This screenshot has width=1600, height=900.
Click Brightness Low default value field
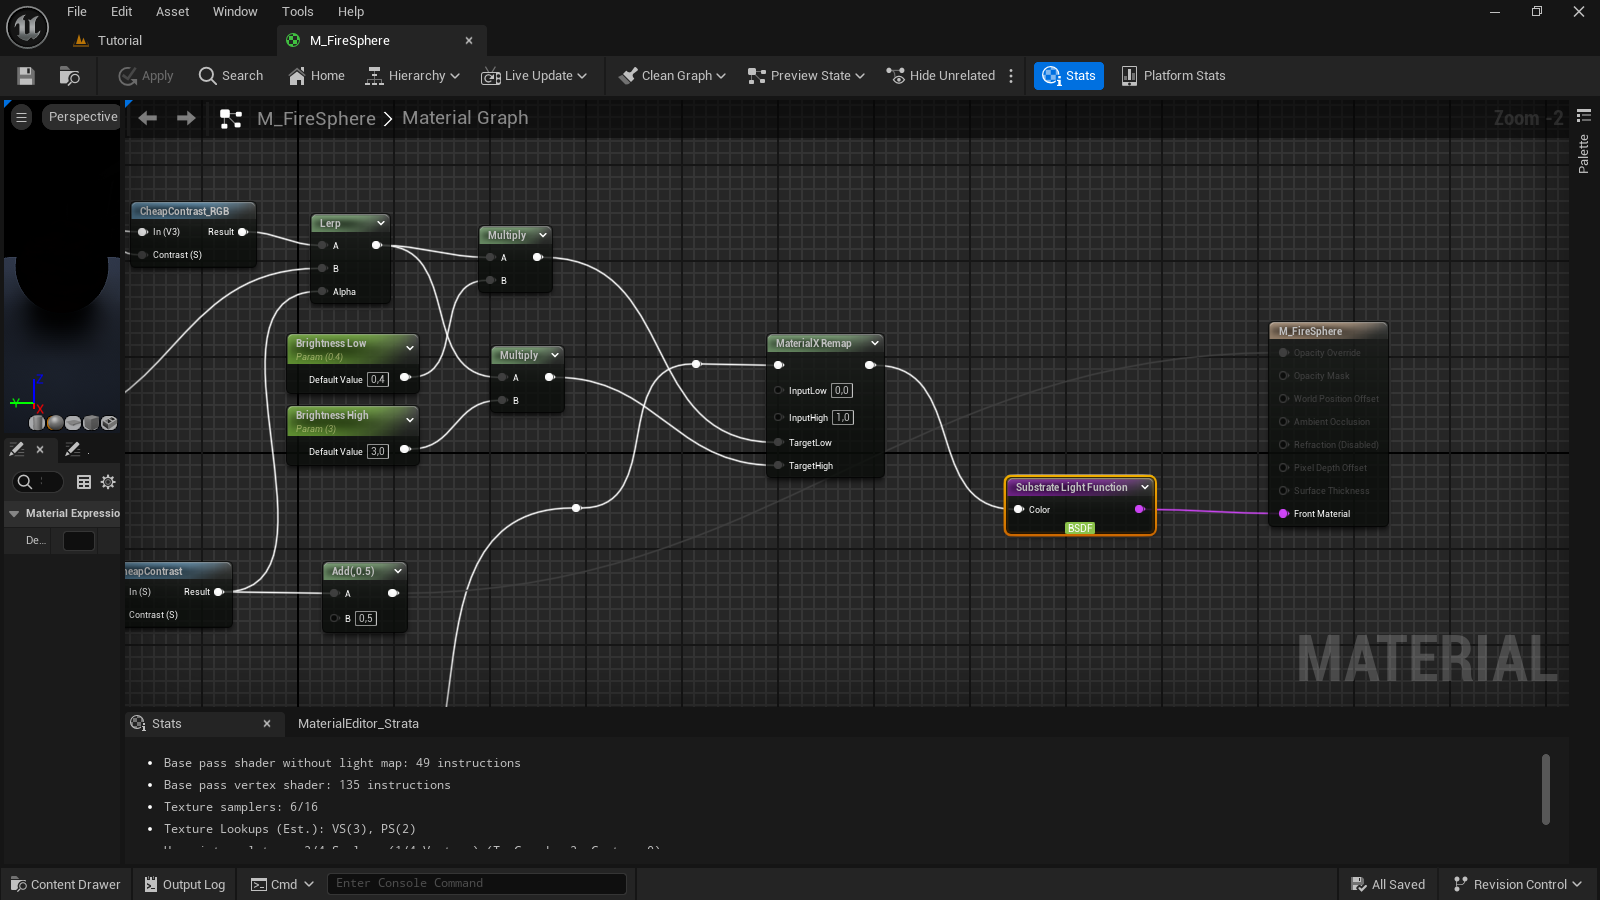tap(378, 380)
